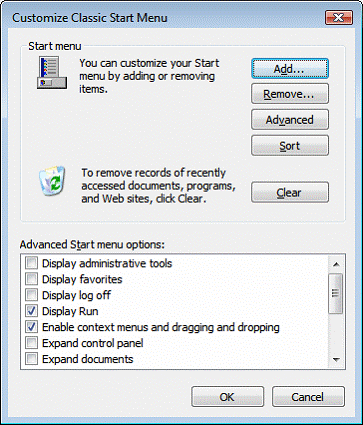Enable Expand control panel option
This screenshot has height=425, width=363.
(x=32, y=343)
